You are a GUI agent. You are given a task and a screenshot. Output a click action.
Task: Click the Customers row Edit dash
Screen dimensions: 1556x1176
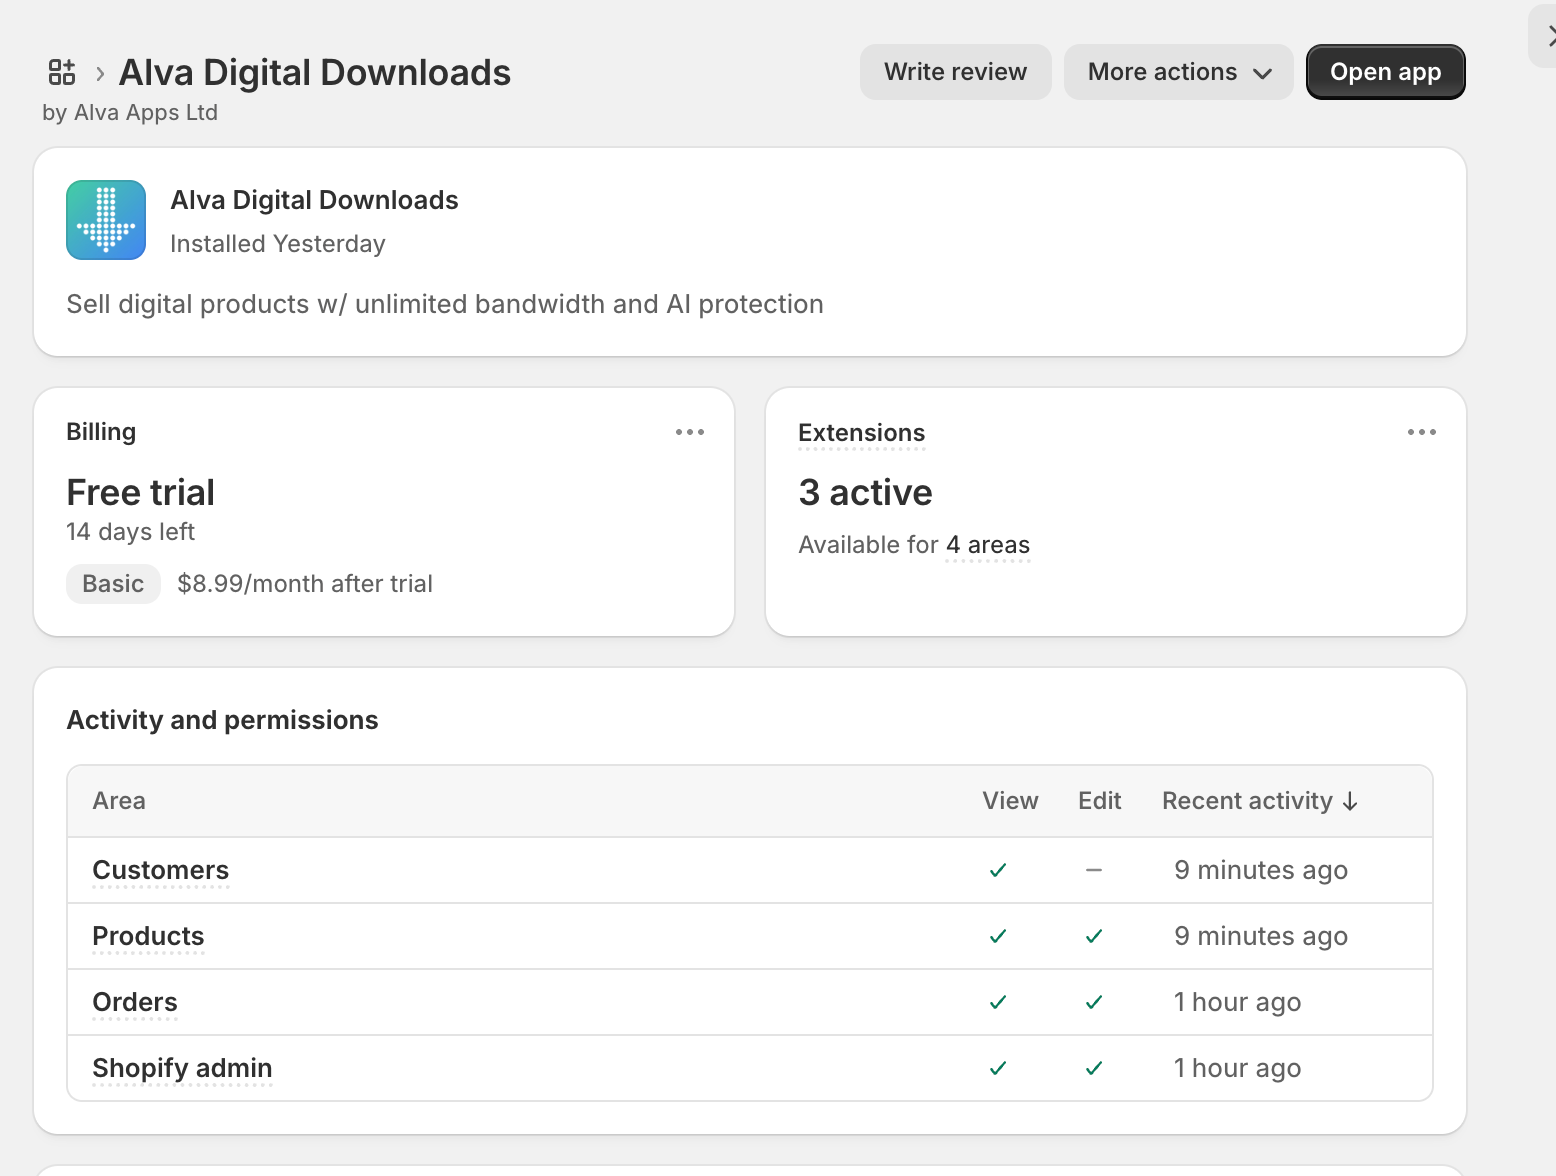[x=1094, y=870]
